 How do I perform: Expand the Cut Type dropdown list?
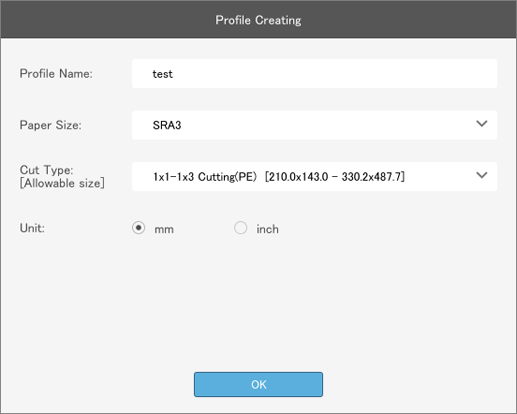314,176
